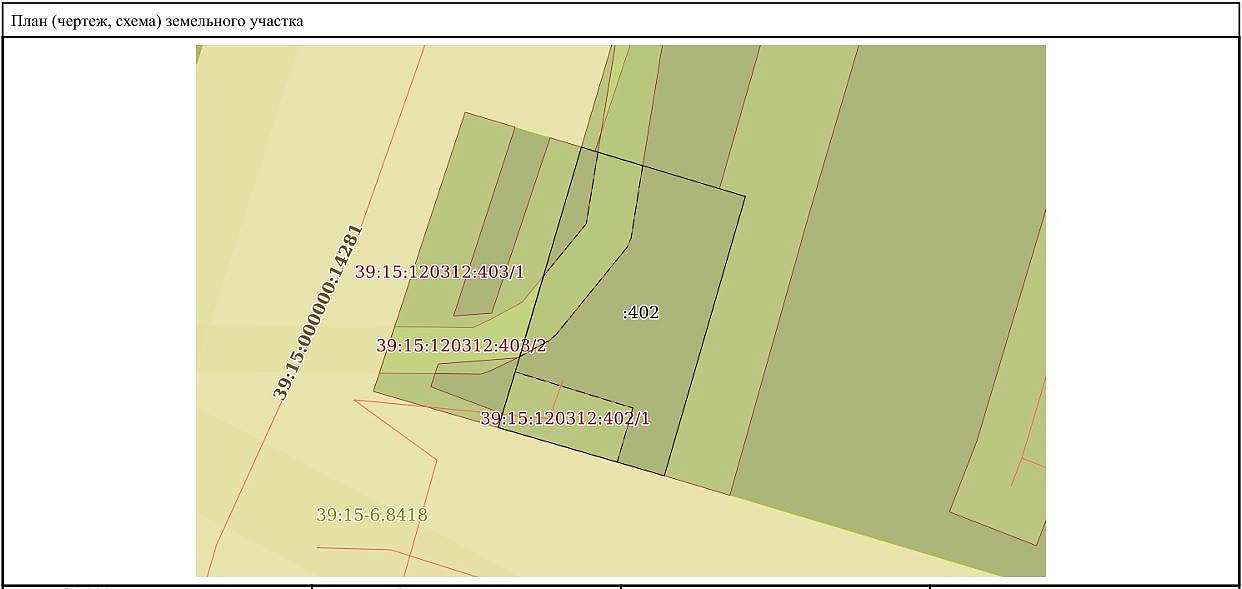
Task: Click the cadastral label 39:15:120312:402/1
Action: [x=565, y=419]
